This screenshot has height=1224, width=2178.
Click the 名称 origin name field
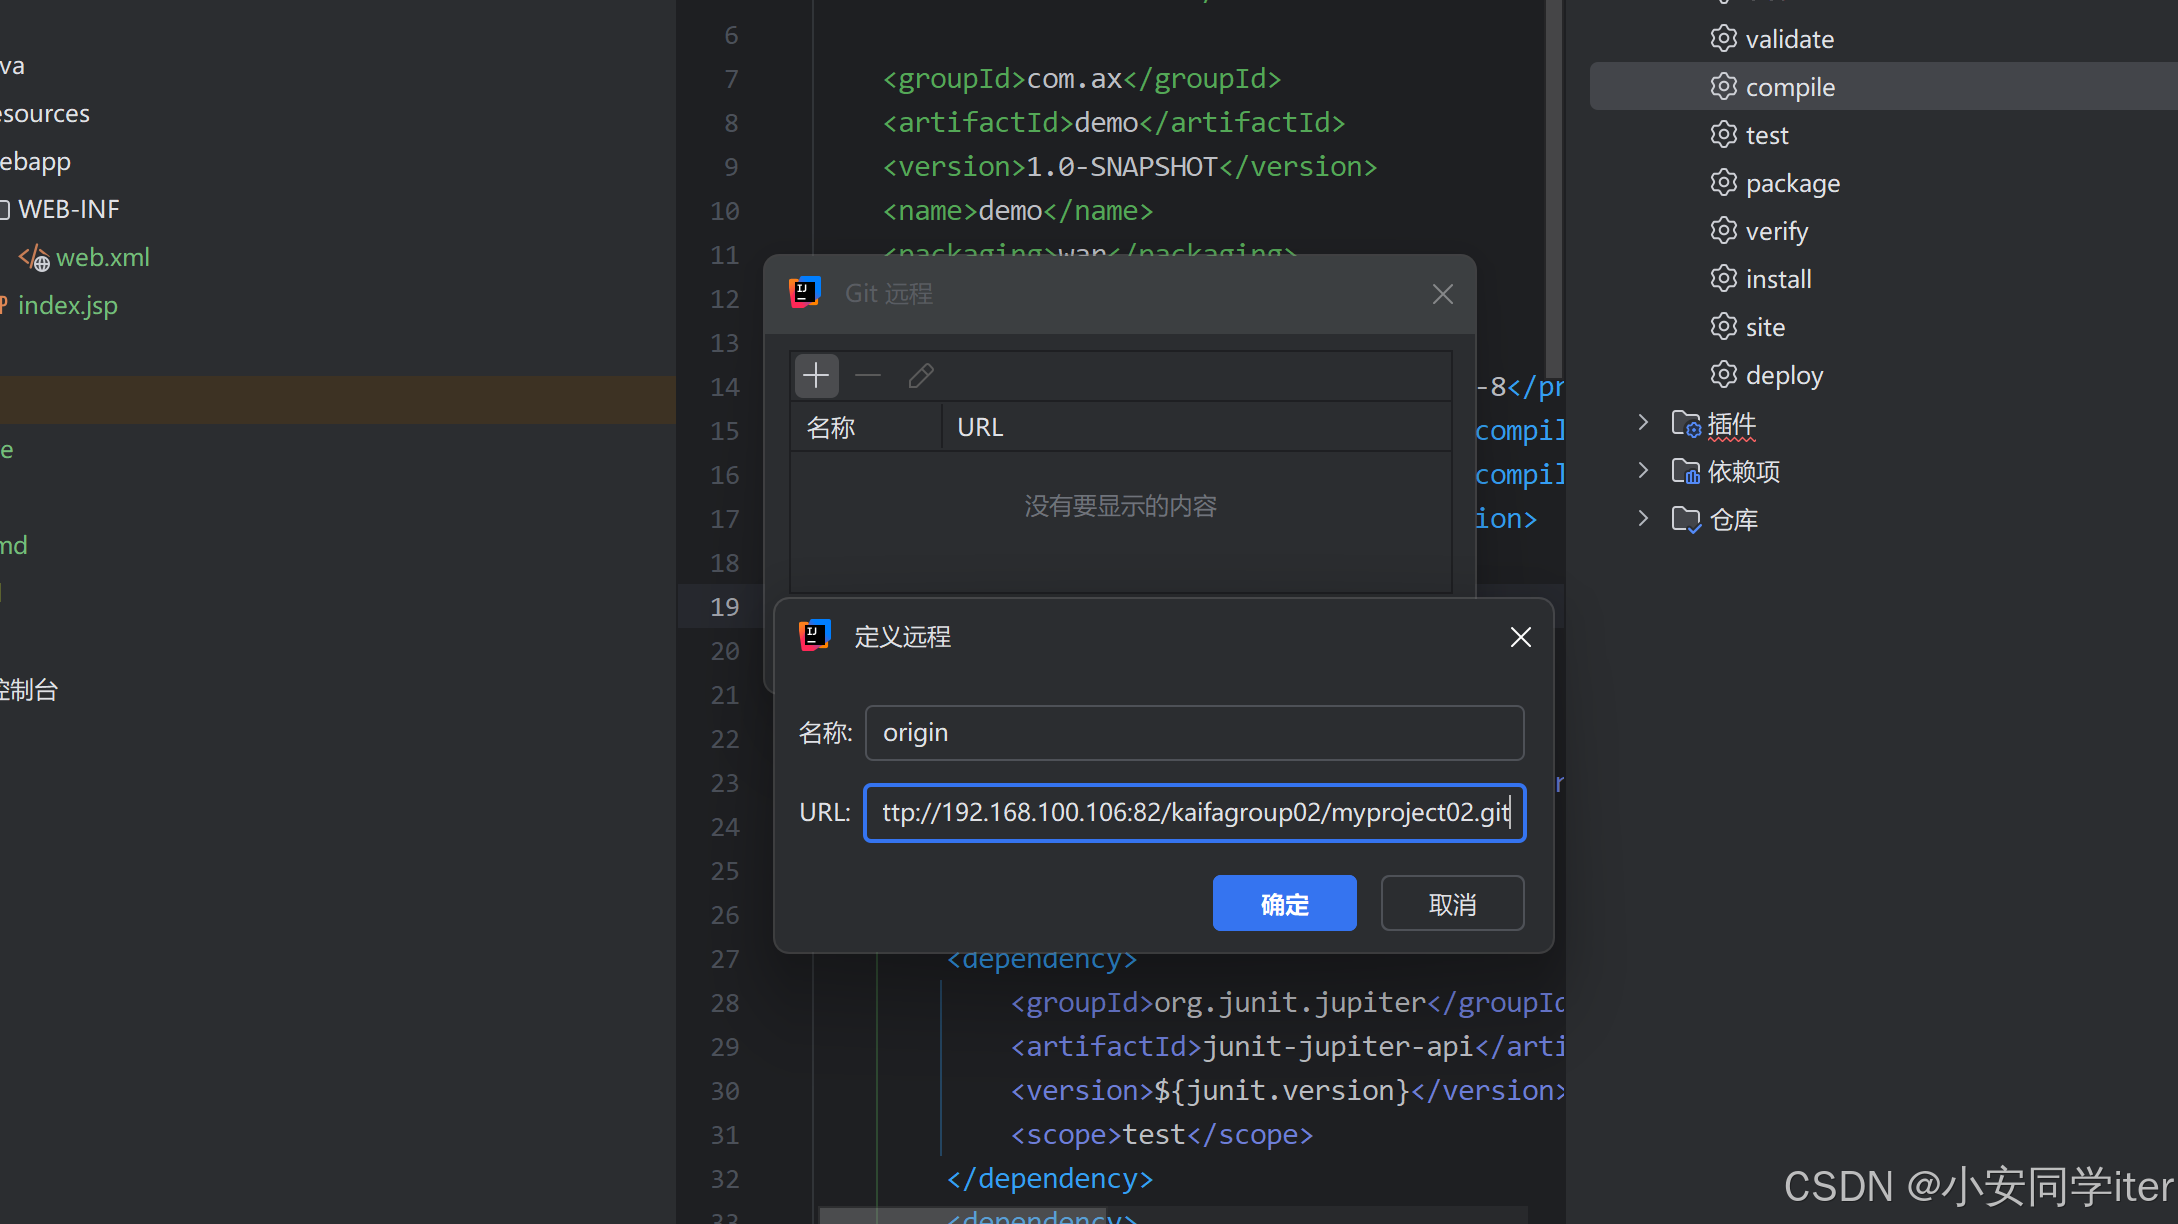[1194, 733]
